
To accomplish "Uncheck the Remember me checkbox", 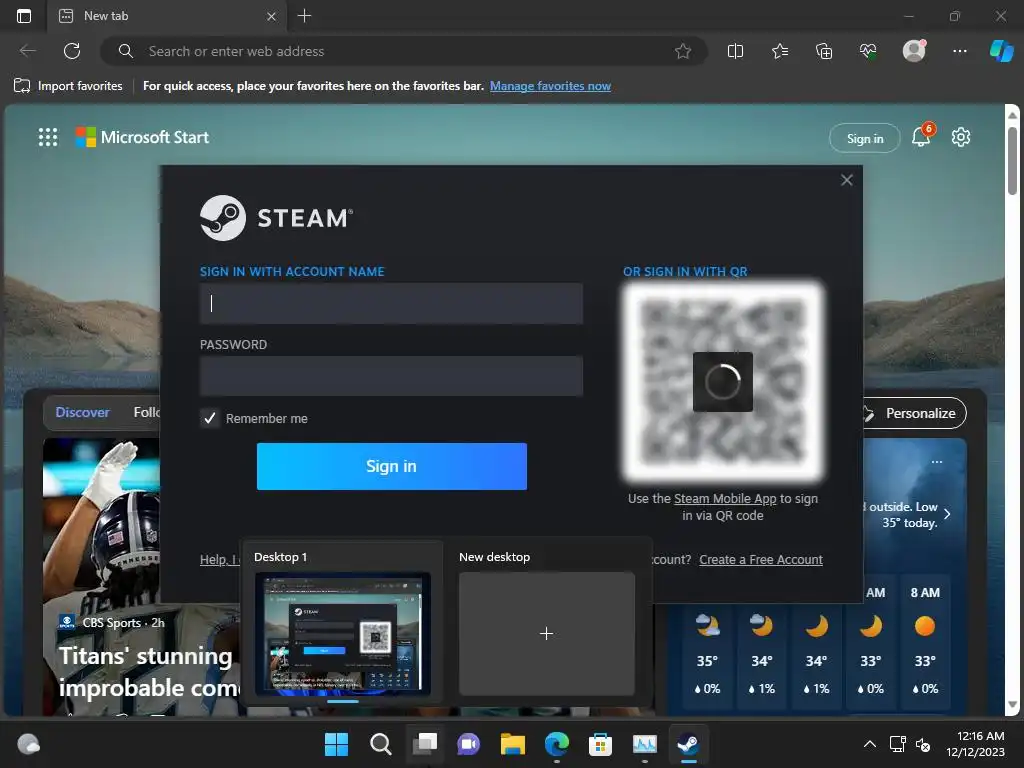I will [210, 418].
